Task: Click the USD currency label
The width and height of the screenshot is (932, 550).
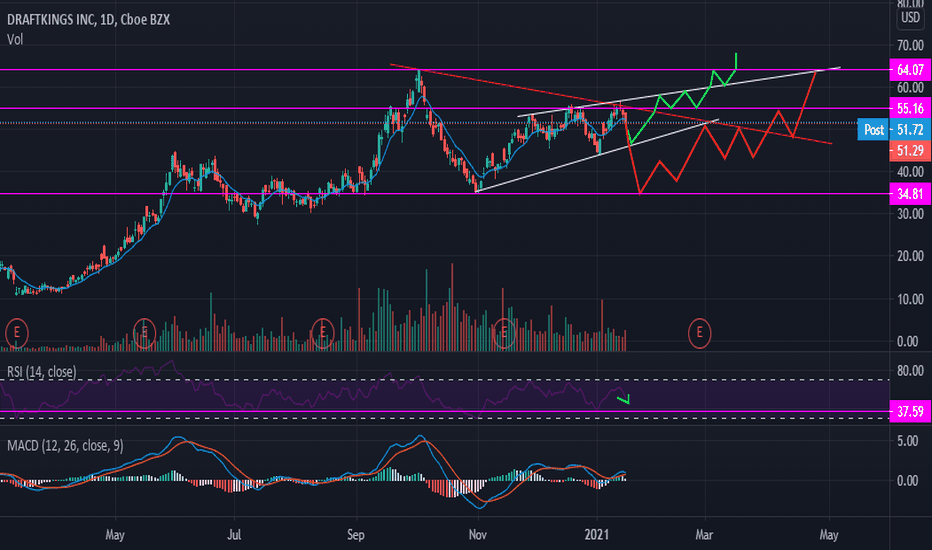Action: click(x=910, y=18)
